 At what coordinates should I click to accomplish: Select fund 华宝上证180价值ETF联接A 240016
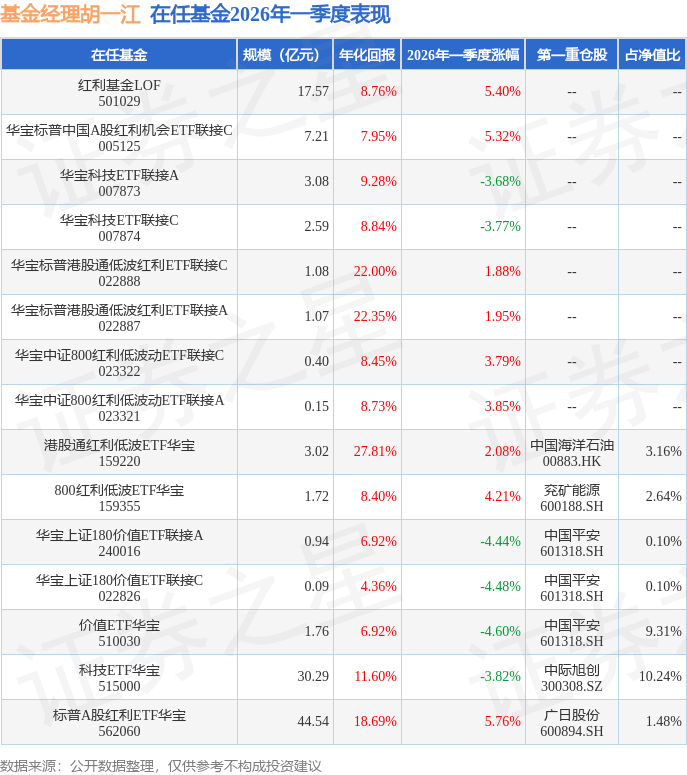pos(119,542)
